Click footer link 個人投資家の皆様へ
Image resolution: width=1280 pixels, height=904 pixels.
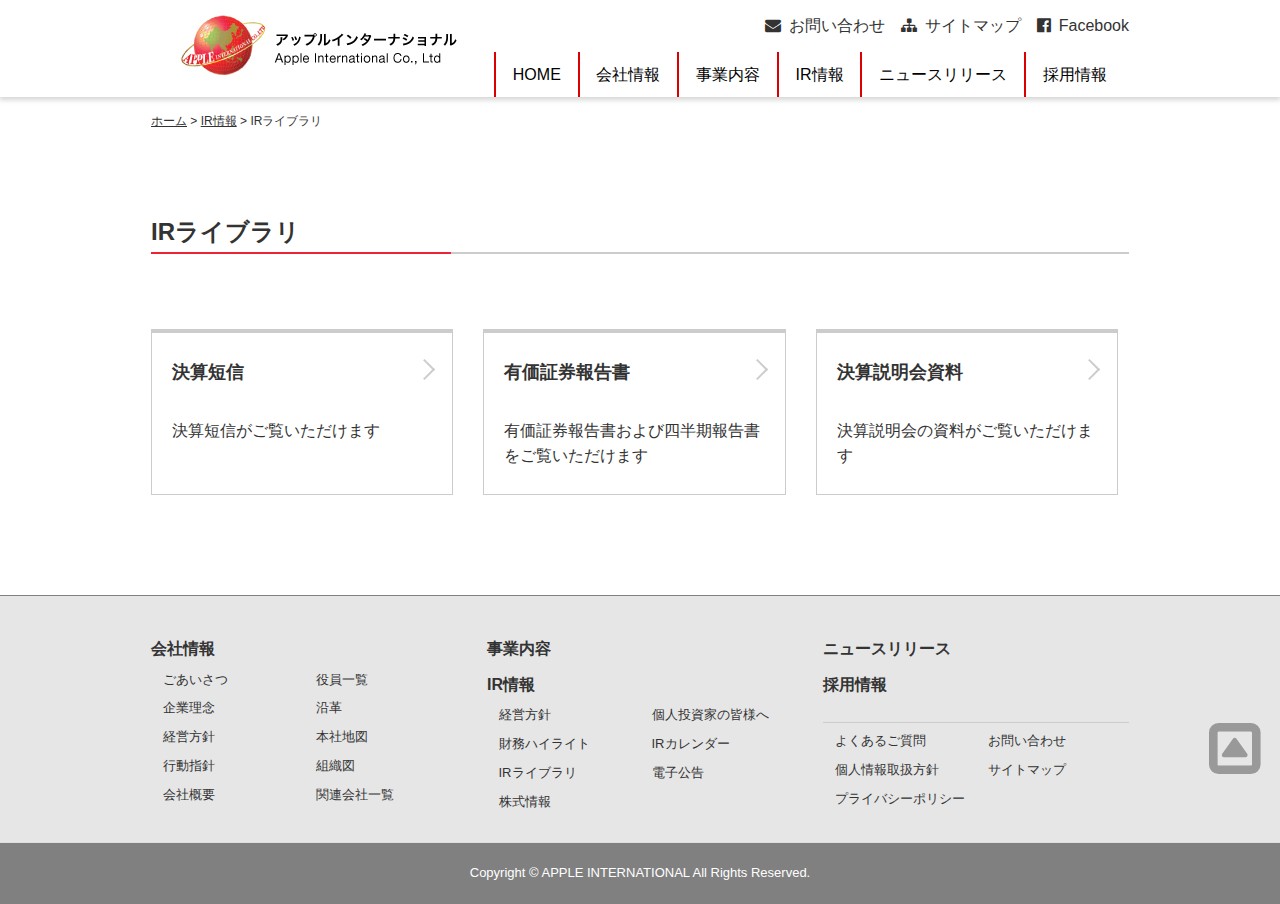click(710, 715)
